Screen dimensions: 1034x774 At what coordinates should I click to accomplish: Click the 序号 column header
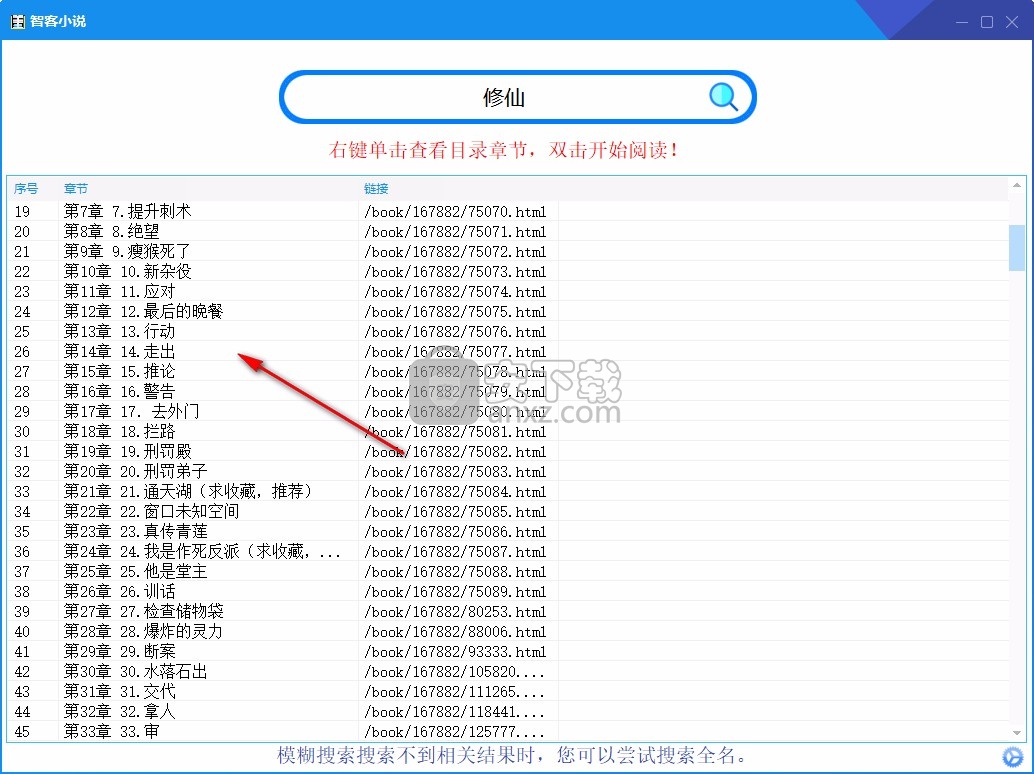click(26, 189)
